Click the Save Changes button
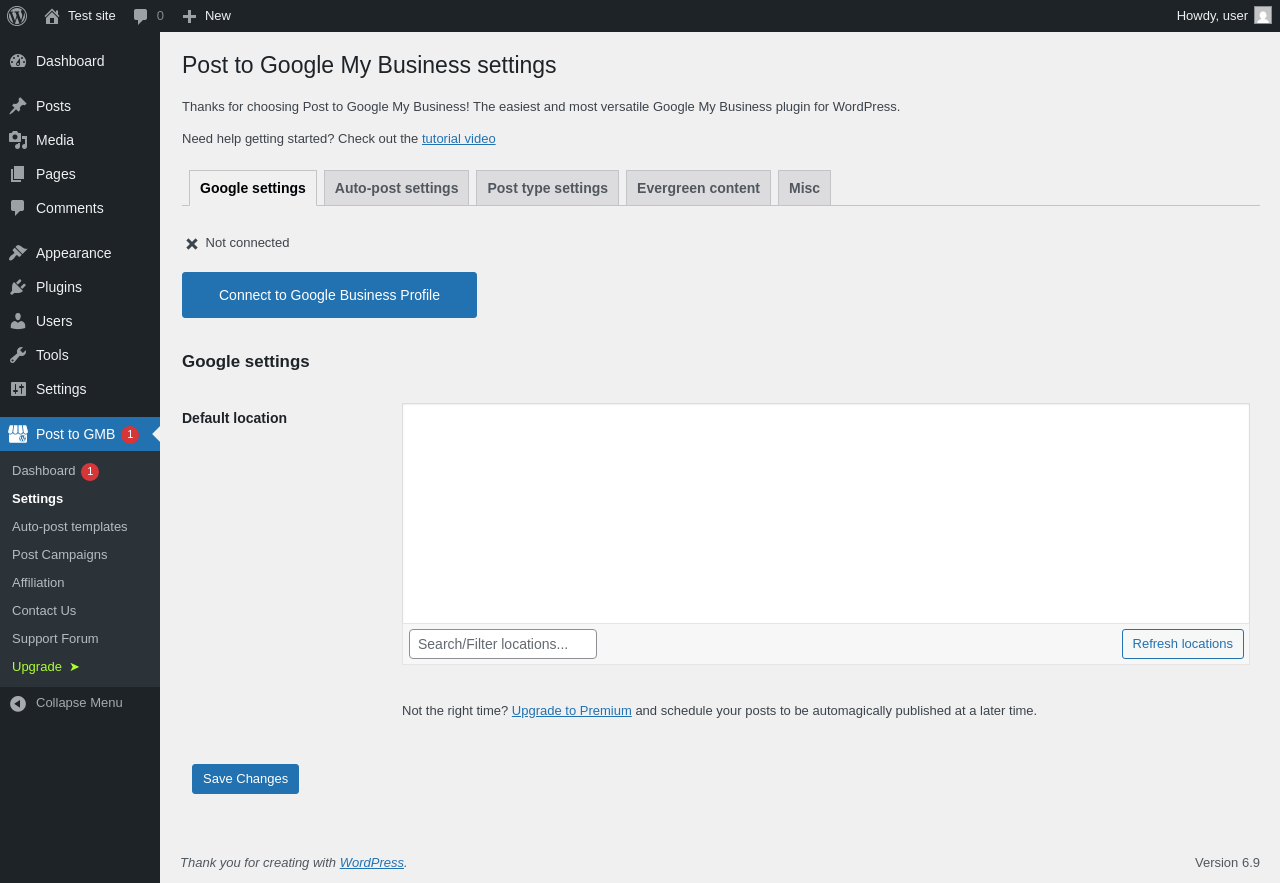The width and height of the screenshot is (1280, 883). (x=245, y=779)
